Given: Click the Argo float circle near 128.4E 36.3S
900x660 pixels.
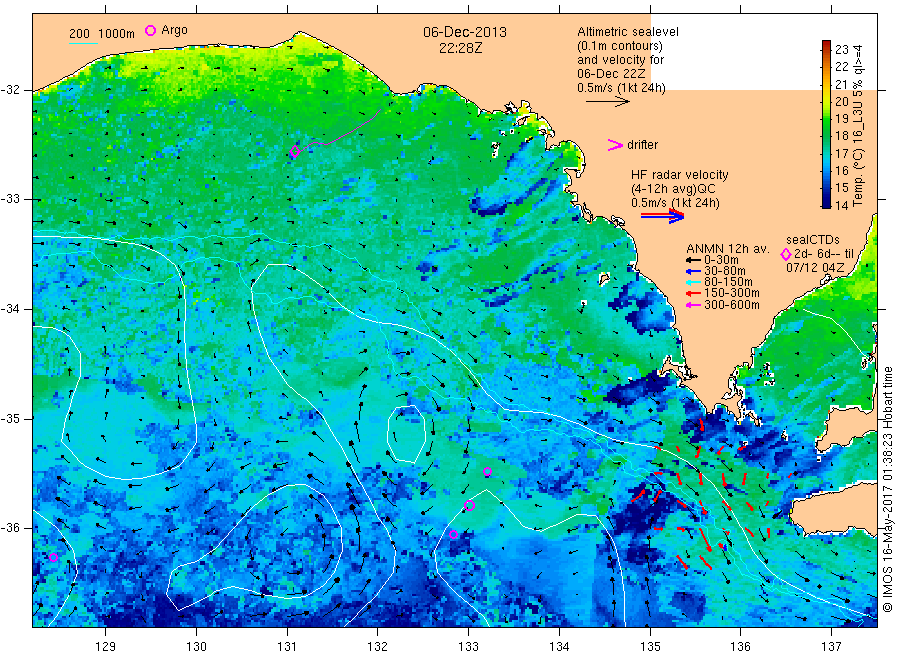Looking at the screenshot, I should (53, 557).
